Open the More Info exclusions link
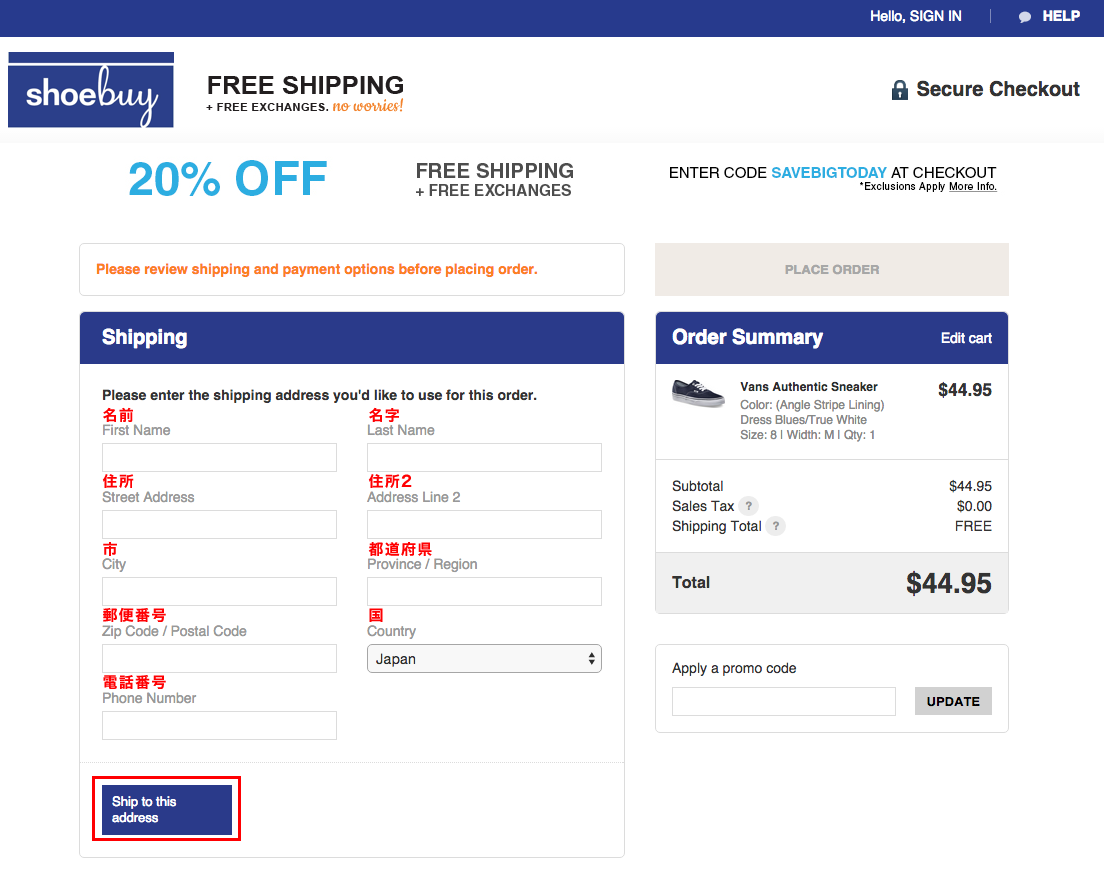1104x873 pixels. [972, 187]
